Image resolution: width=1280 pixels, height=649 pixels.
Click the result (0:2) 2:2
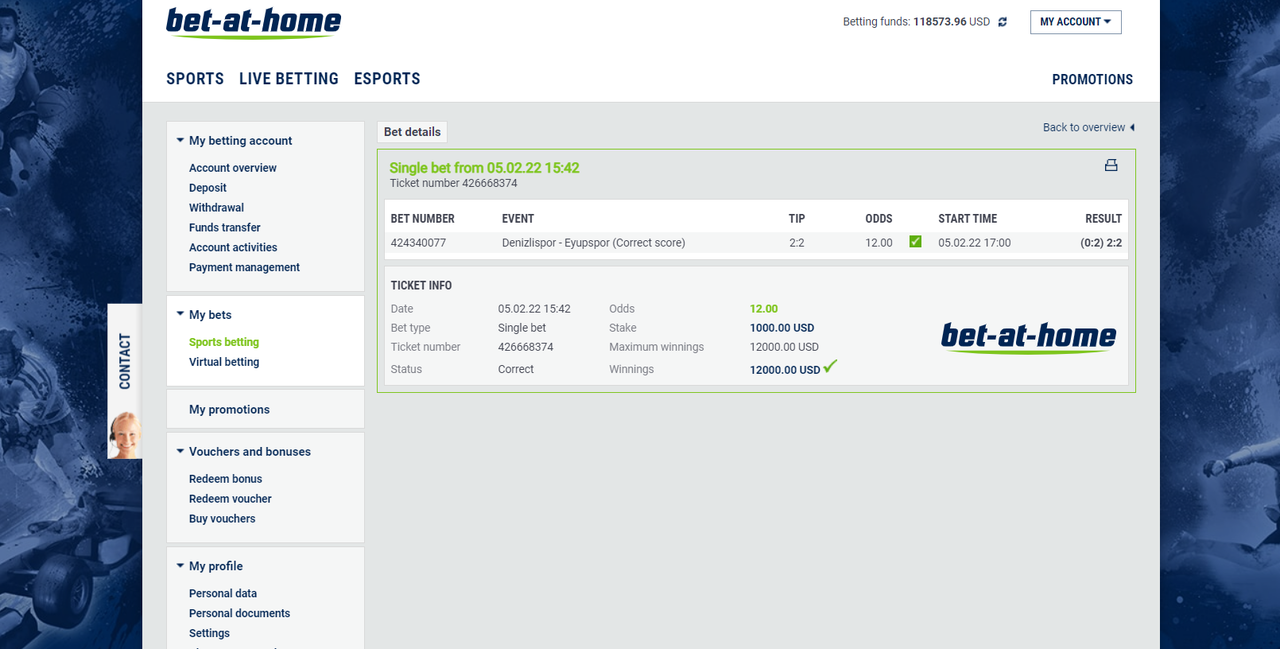point(1101,243)
